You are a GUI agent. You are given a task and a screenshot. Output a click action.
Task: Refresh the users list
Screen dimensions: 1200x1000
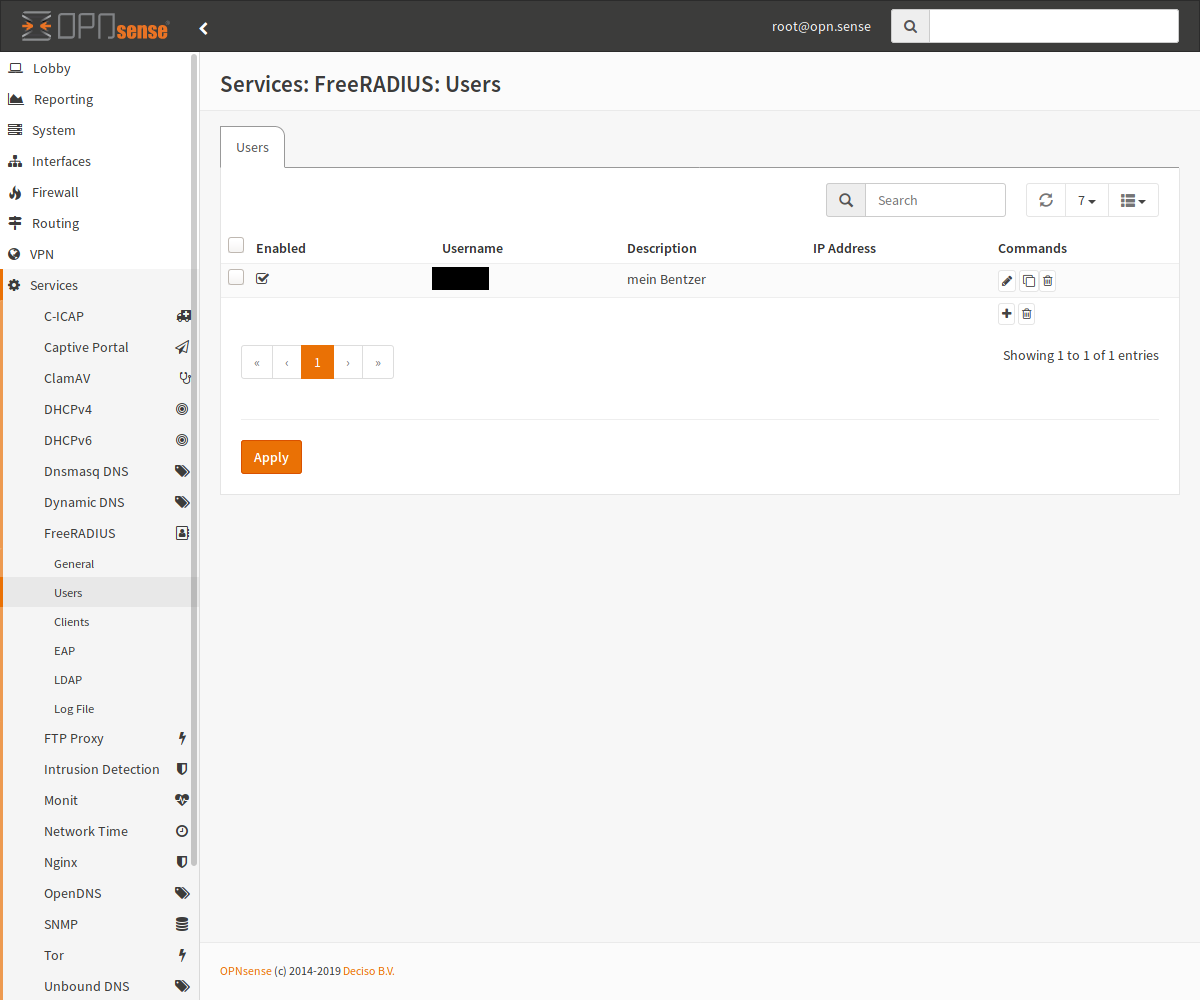tap(1045, 200)
